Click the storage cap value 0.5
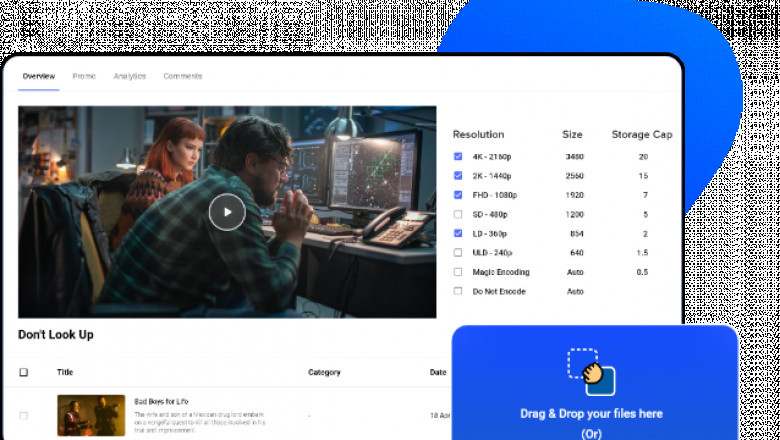Image resolution: width=780 pixels, height=440 pixels. [642, 272]
